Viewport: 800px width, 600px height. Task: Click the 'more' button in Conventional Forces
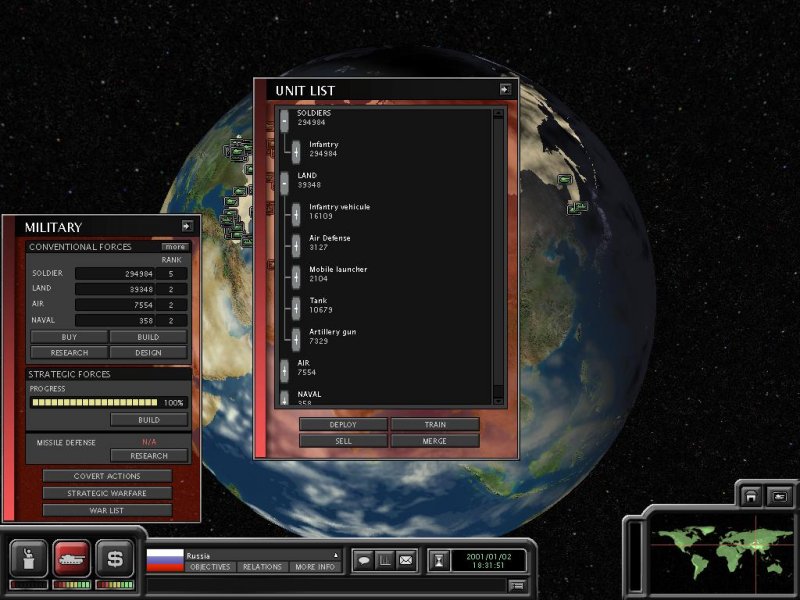tap(176, 246)
